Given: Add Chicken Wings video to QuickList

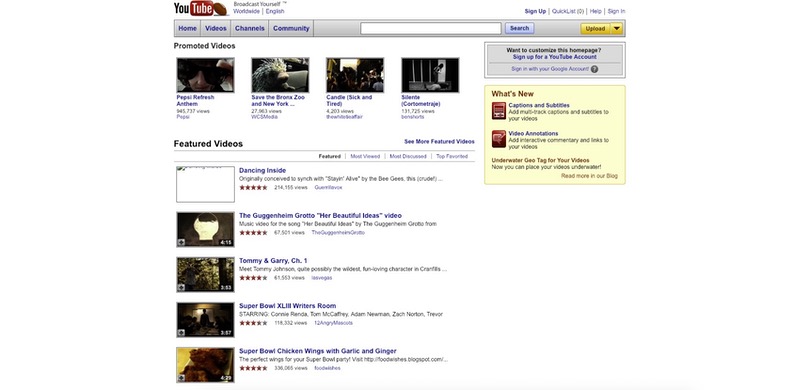Looking at the screenshot, I should coord(181,378).
